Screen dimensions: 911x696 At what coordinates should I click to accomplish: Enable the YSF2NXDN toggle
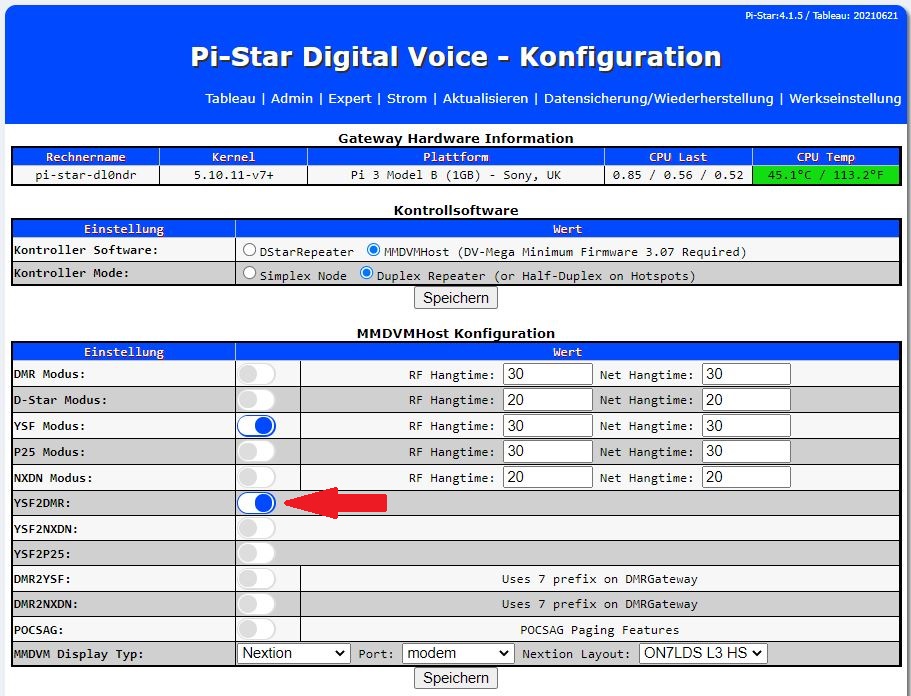(x=256, y=528)
